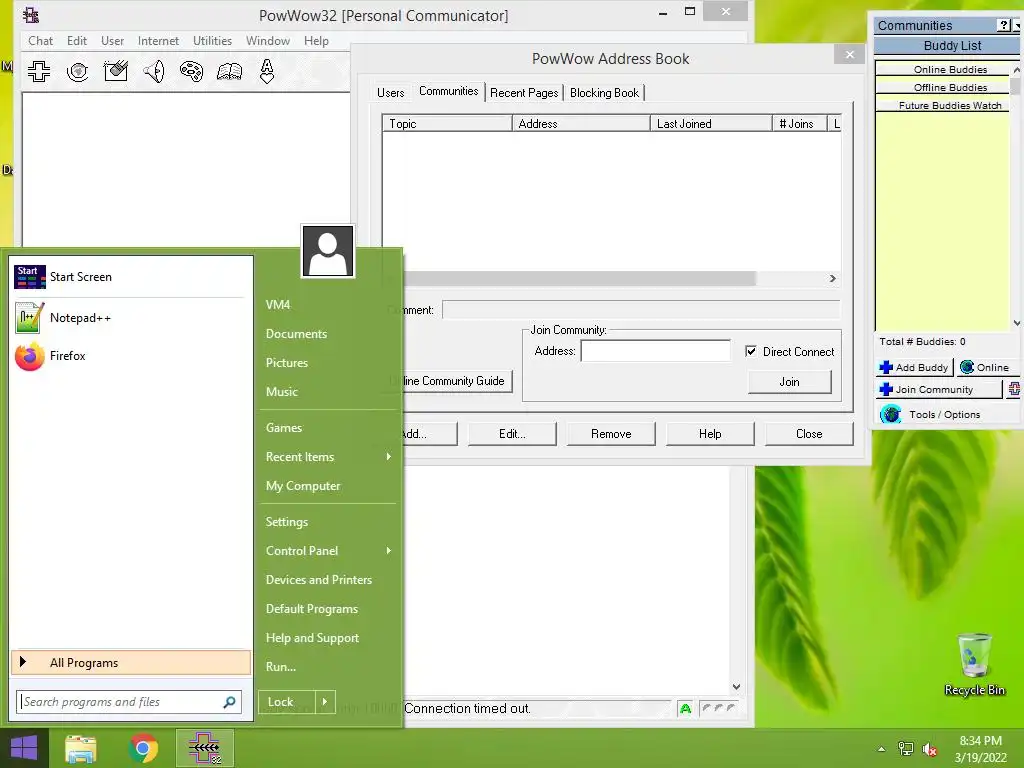The width and height of the screenshot is (1024, 768).
Task: Open Run... from start menu
Action: pyautogui.click(x=281, y=667)
